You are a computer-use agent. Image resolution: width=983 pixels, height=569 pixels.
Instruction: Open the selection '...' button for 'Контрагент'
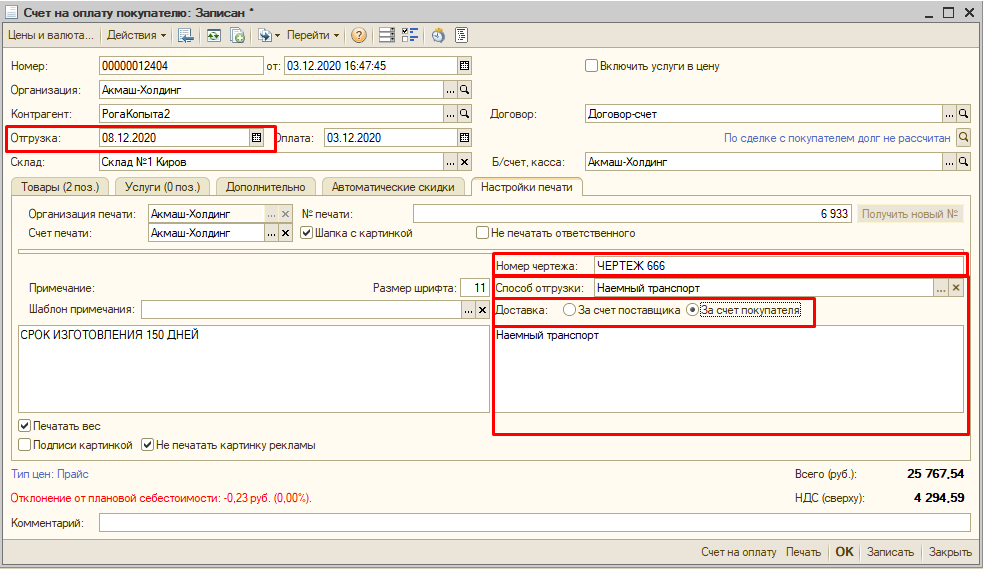451,114
